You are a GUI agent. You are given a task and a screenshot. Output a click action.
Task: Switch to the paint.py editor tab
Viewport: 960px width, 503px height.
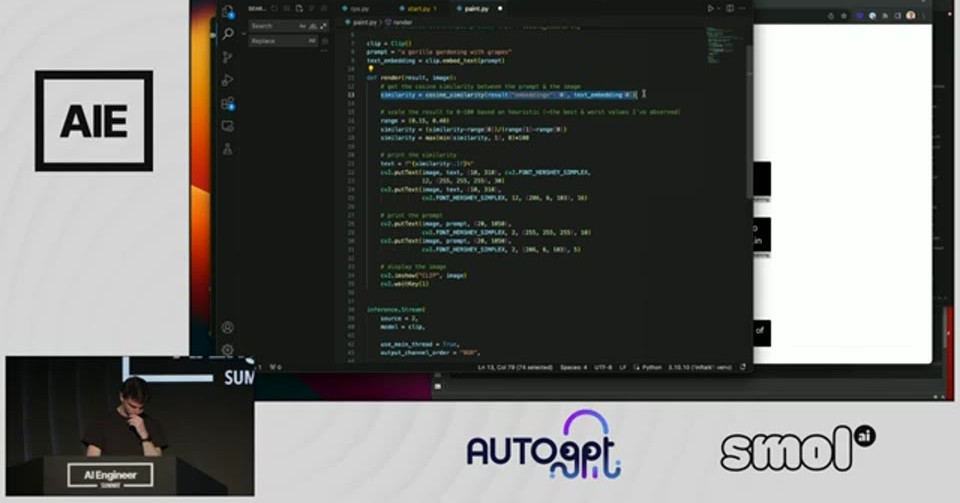click(x=476, y=9)
